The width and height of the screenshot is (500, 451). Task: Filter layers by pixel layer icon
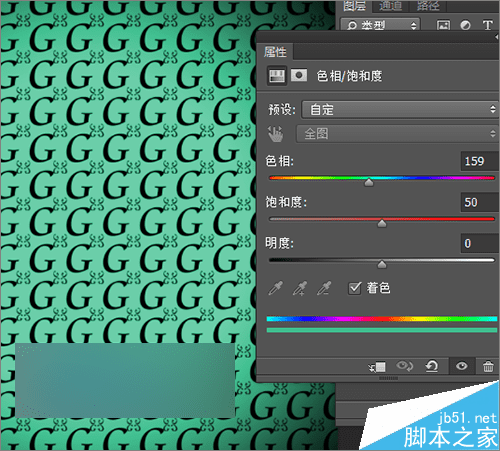443,25
